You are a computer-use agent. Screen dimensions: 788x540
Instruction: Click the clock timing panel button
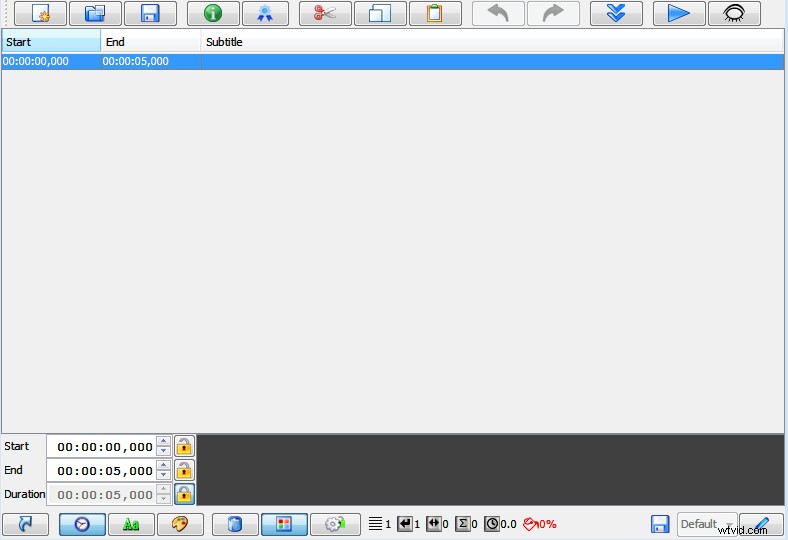[x=82, y=524]
